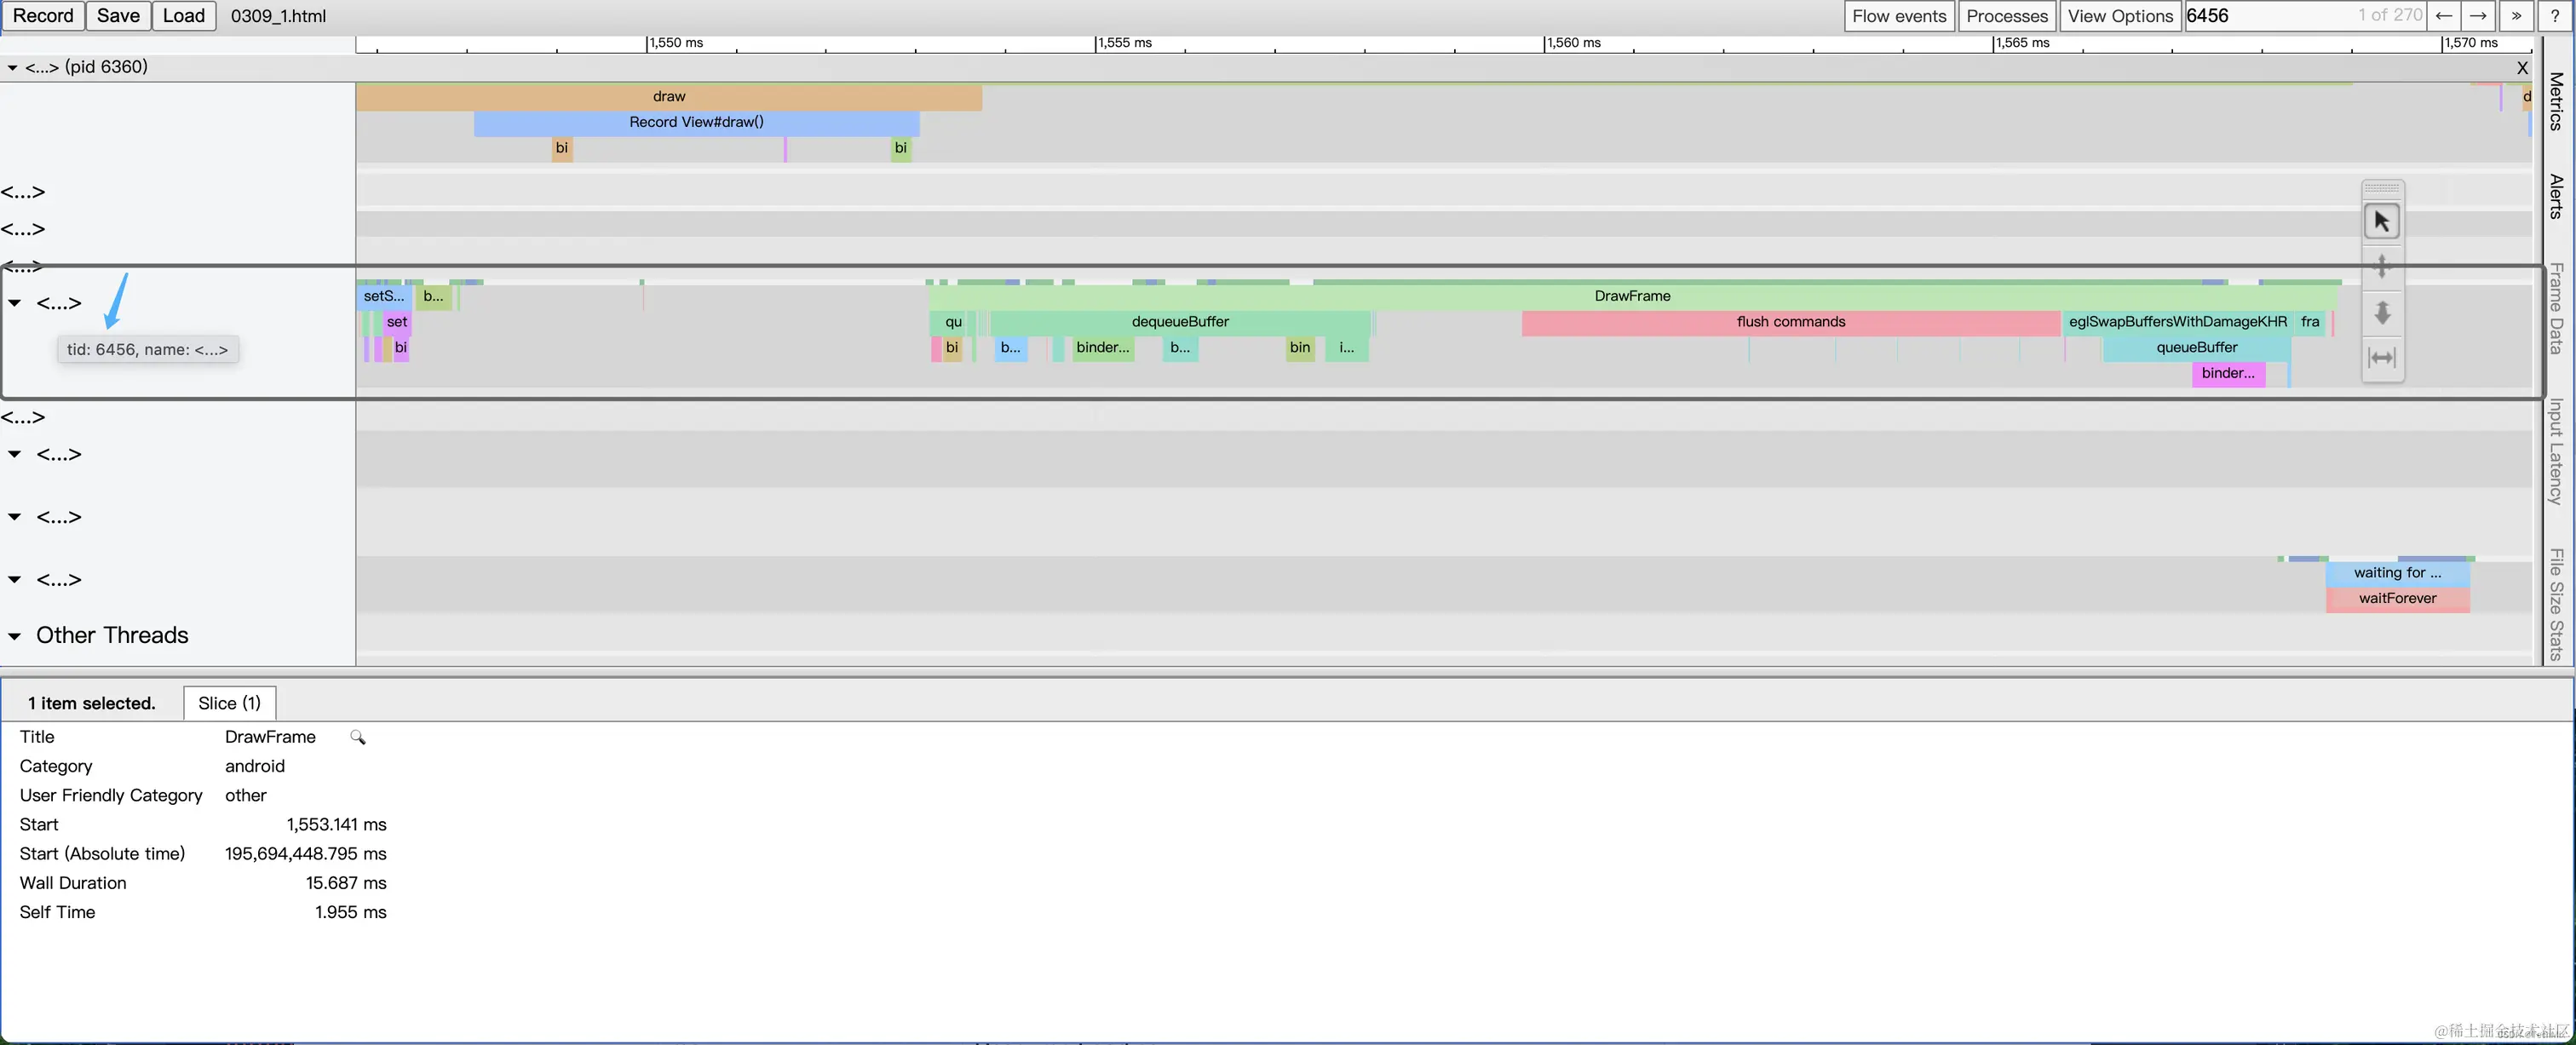Open the View Options dropdown

click(2120, 16)
